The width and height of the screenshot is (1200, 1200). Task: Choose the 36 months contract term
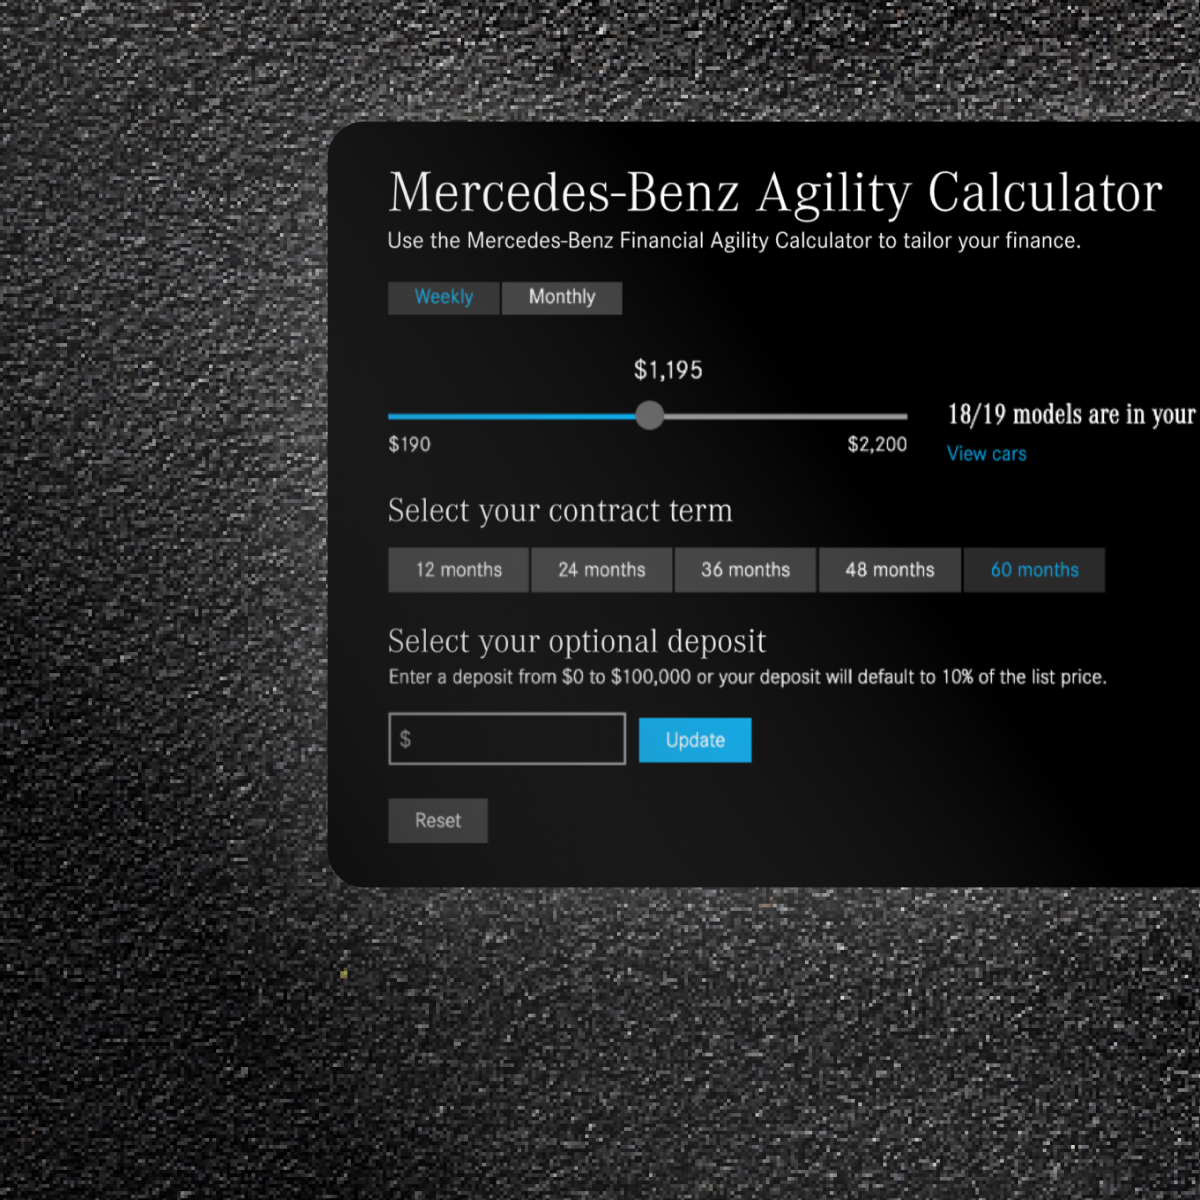[745, 570]
